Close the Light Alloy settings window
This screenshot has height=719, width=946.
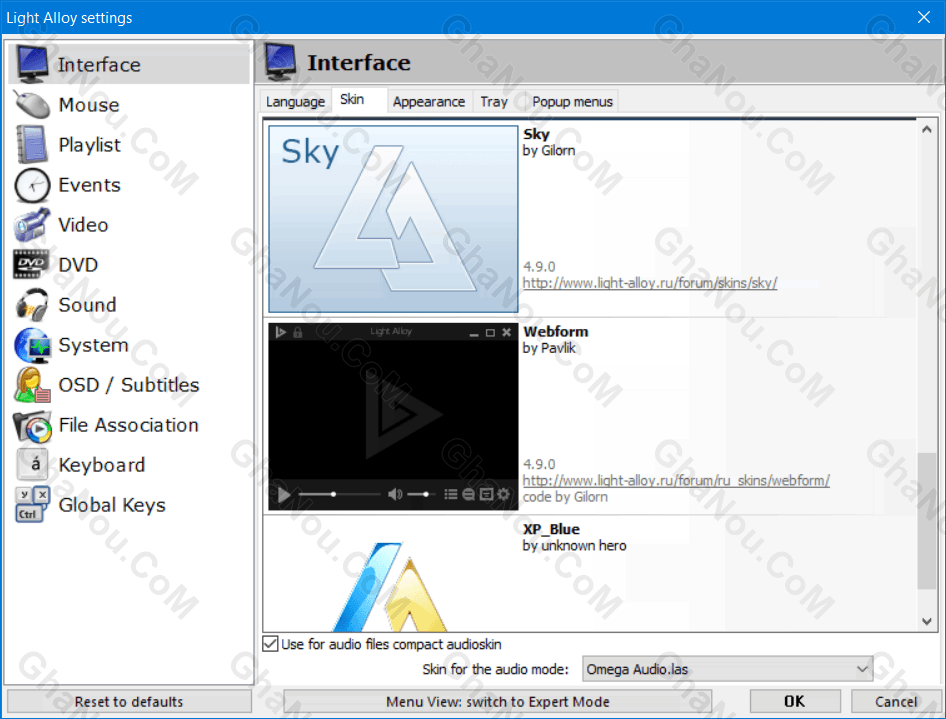point(924,17)
